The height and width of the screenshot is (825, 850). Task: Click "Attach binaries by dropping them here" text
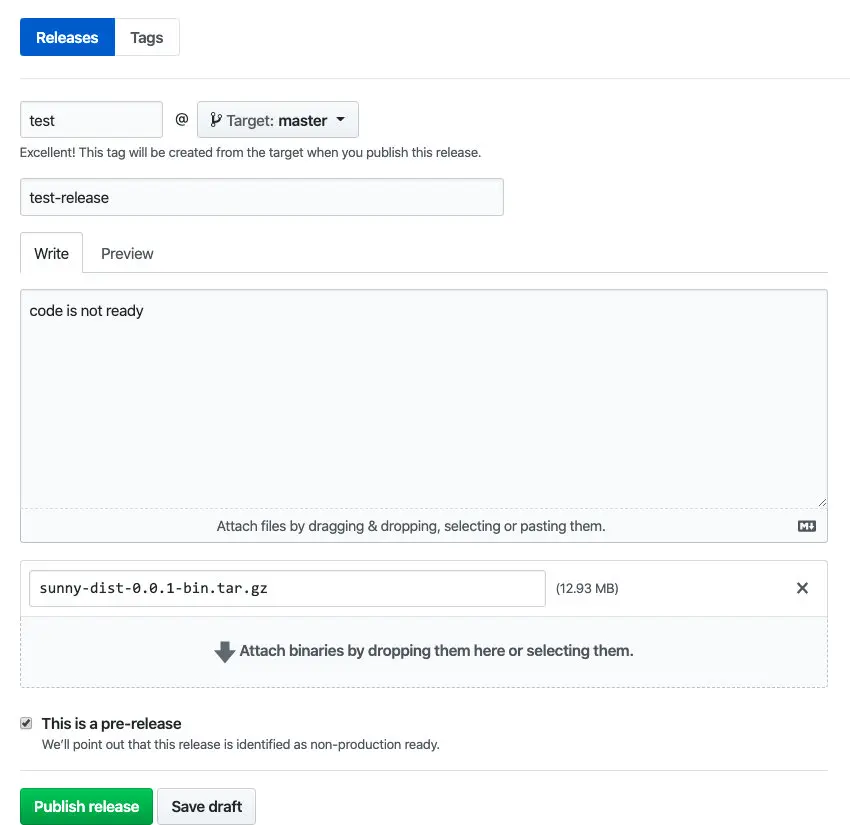[x=436, y=651]
